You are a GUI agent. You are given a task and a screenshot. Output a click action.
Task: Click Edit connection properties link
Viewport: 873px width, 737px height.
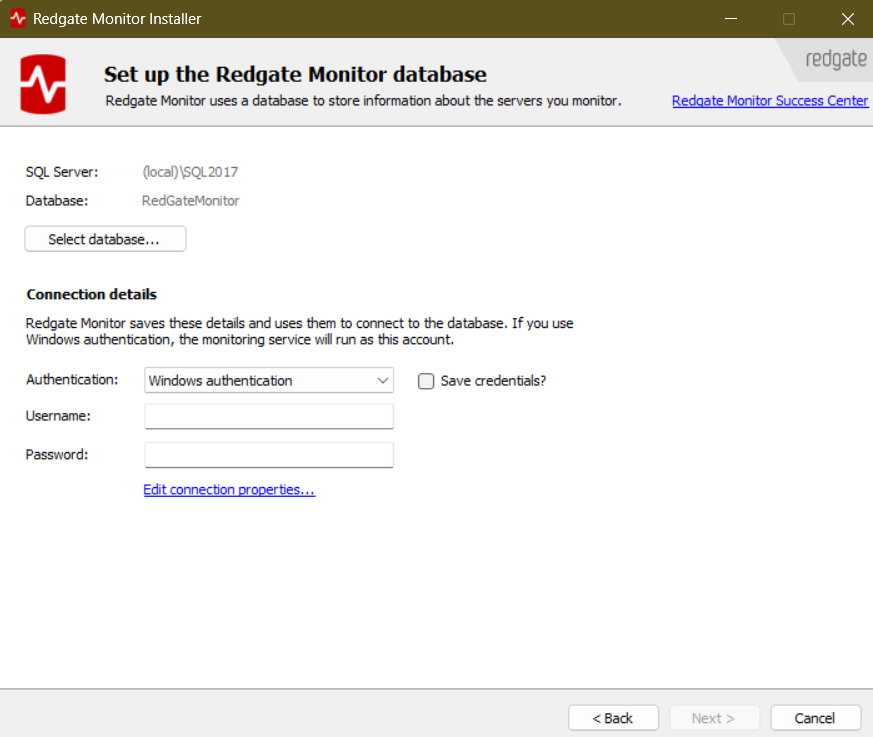(x=229, y=490)
